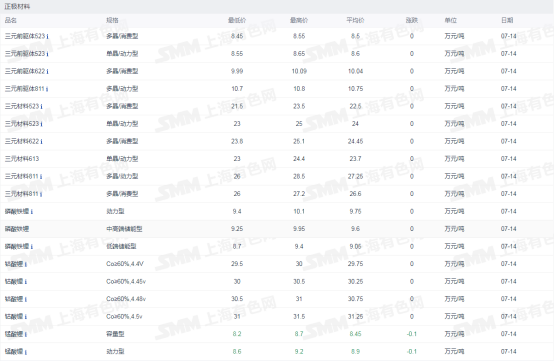Click the 品名 column header
The image size is (554, 361).
point(11,20)
